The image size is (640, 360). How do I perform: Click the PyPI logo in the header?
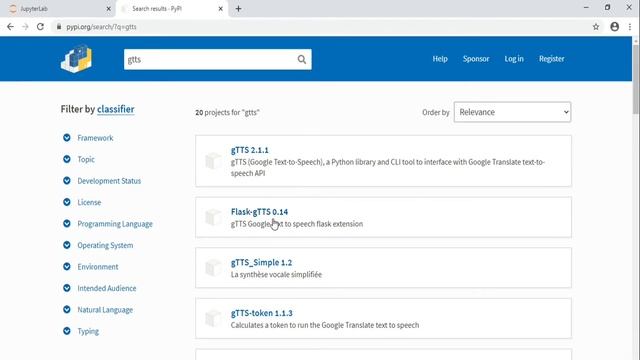coord(77,59)
